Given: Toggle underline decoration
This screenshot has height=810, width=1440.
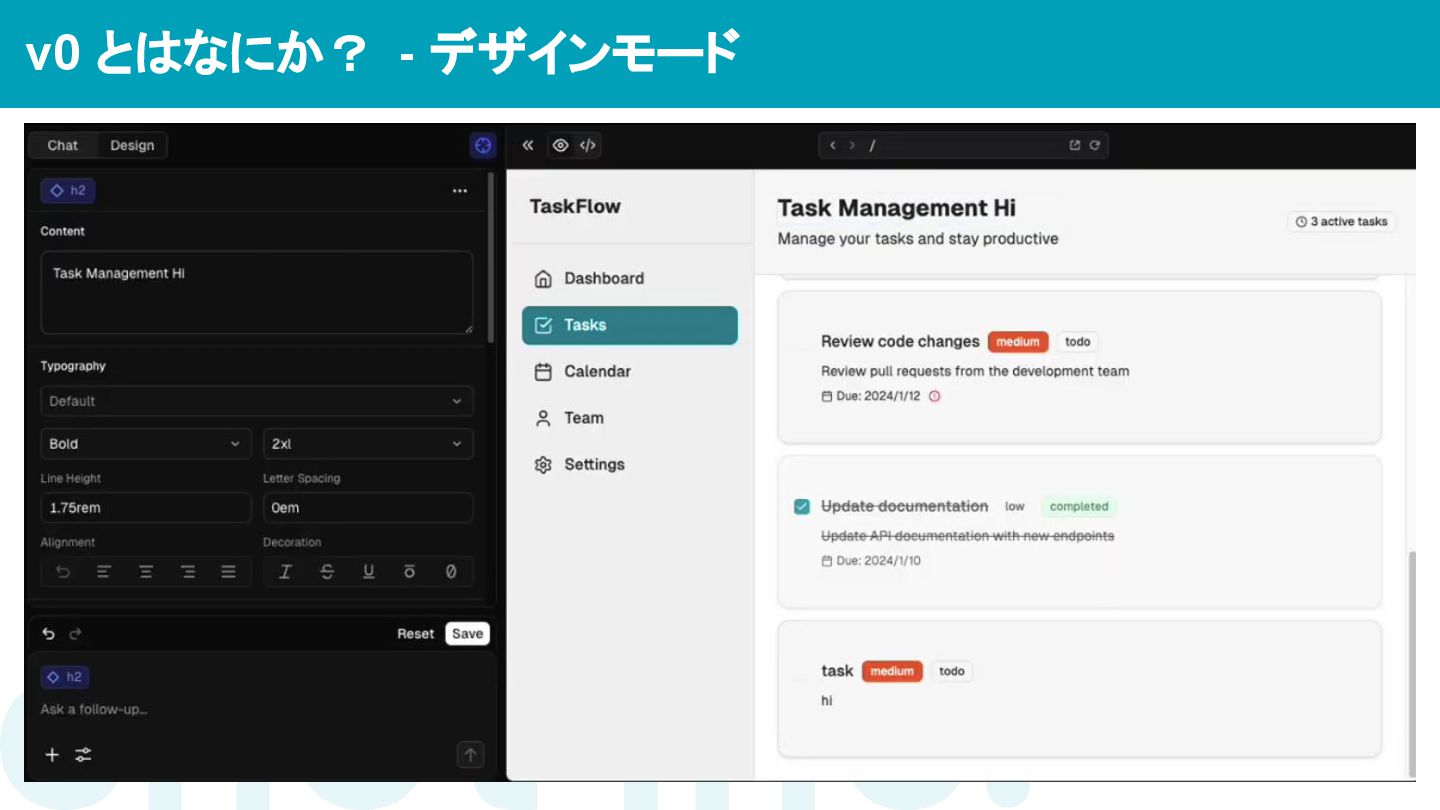Looking at the screenshot, I should 369,572.
